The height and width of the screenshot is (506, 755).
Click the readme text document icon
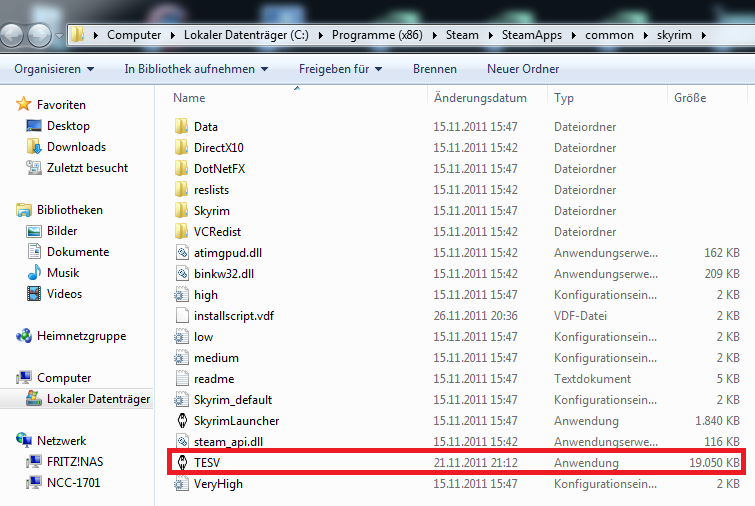[x=182, y=379]
